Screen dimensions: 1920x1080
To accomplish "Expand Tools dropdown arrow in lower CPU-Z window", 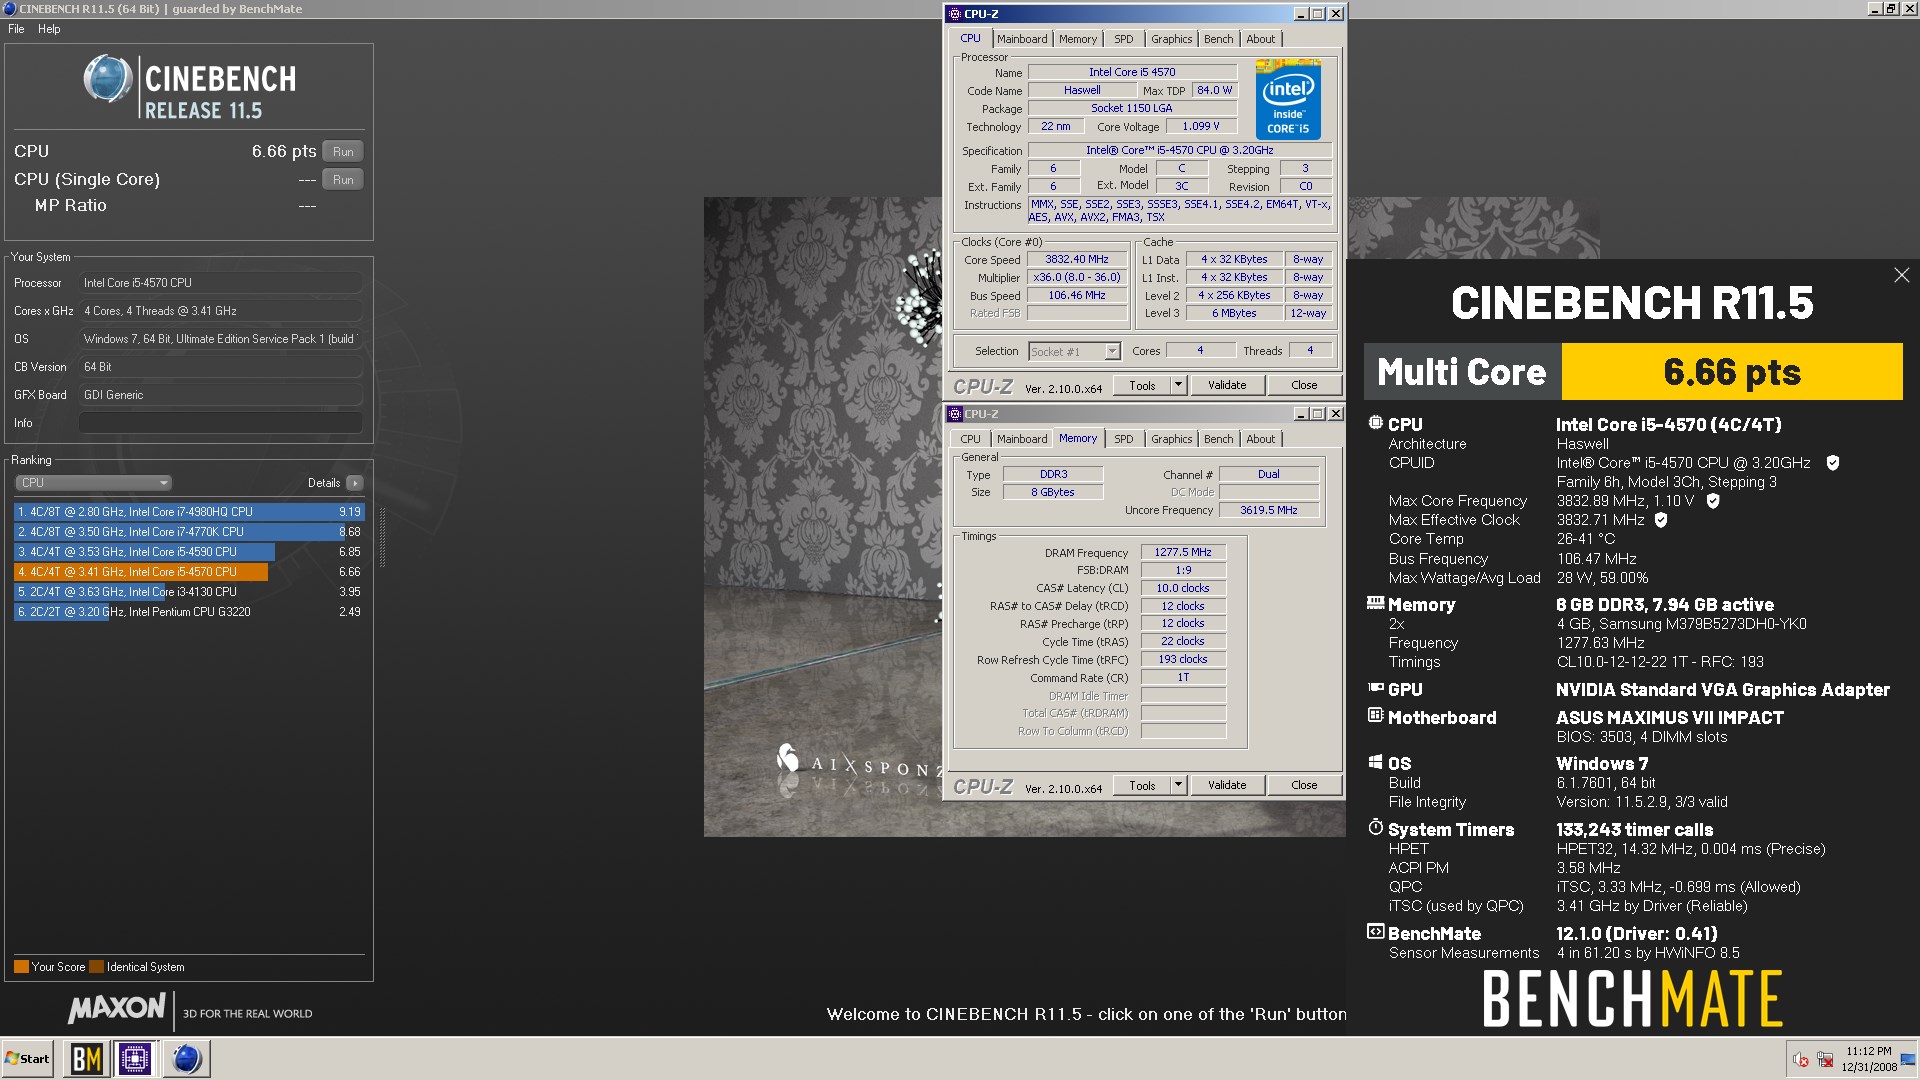I will pyautogui.click(x=1178, y=785).
